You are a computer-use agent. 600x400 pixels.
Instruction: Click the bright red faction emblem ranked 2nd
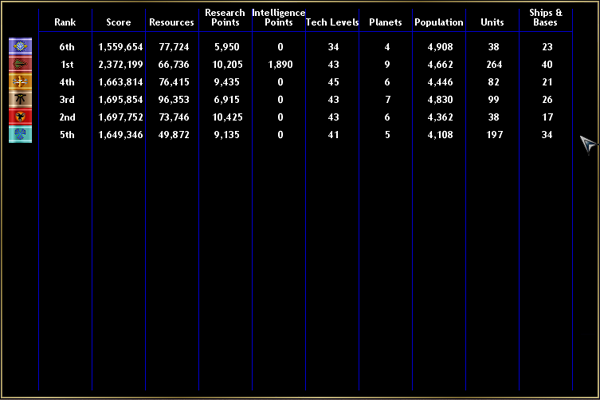[20, 116]
